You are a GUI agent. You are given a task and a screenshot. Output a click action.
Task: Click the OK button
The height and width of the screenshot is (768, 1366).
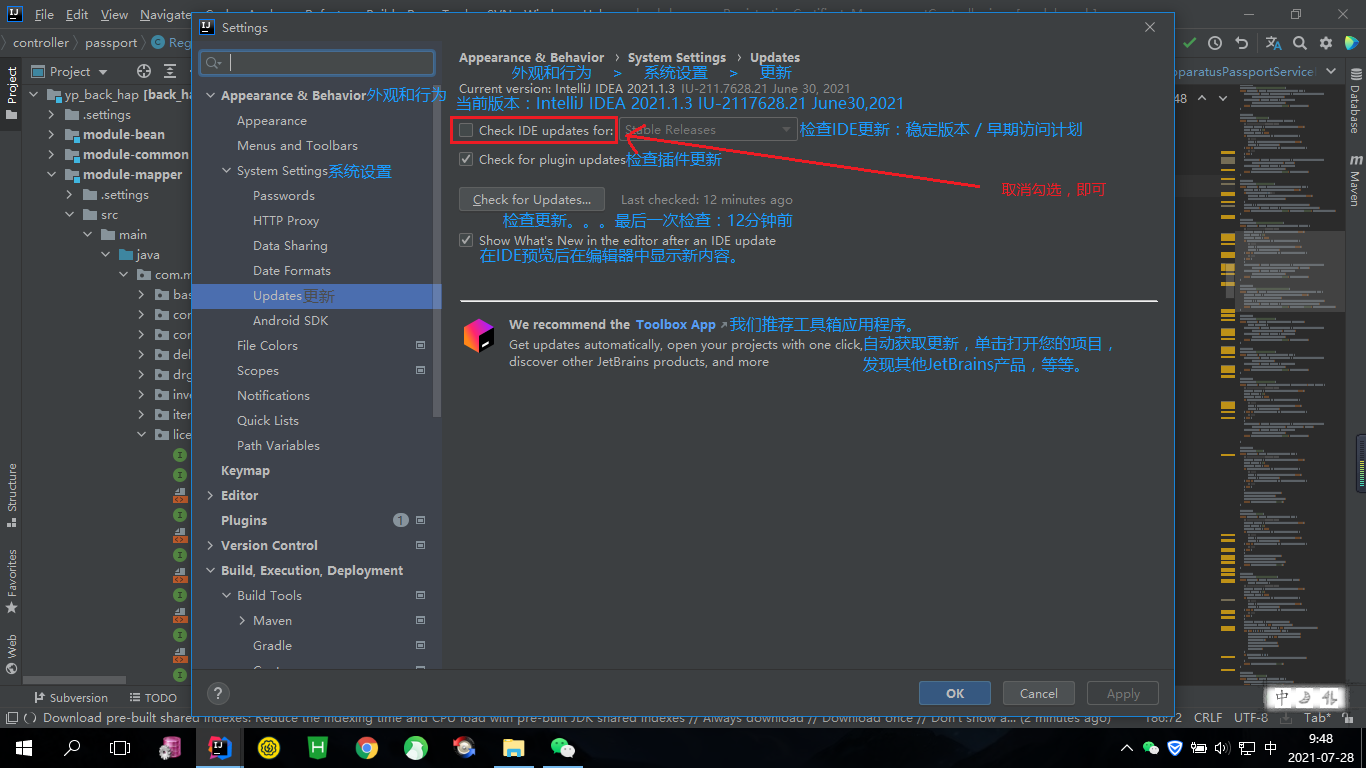[955, 693]
